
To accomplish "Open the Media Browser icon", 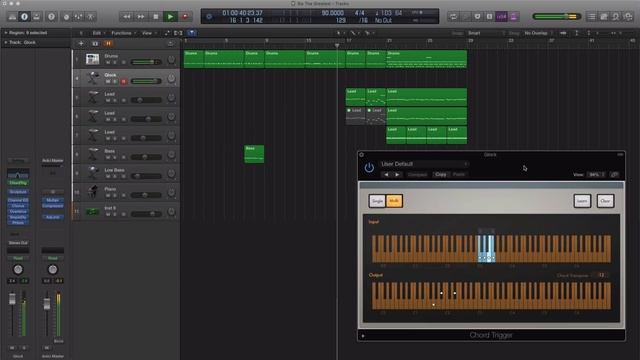I will (x=628, y=17).
